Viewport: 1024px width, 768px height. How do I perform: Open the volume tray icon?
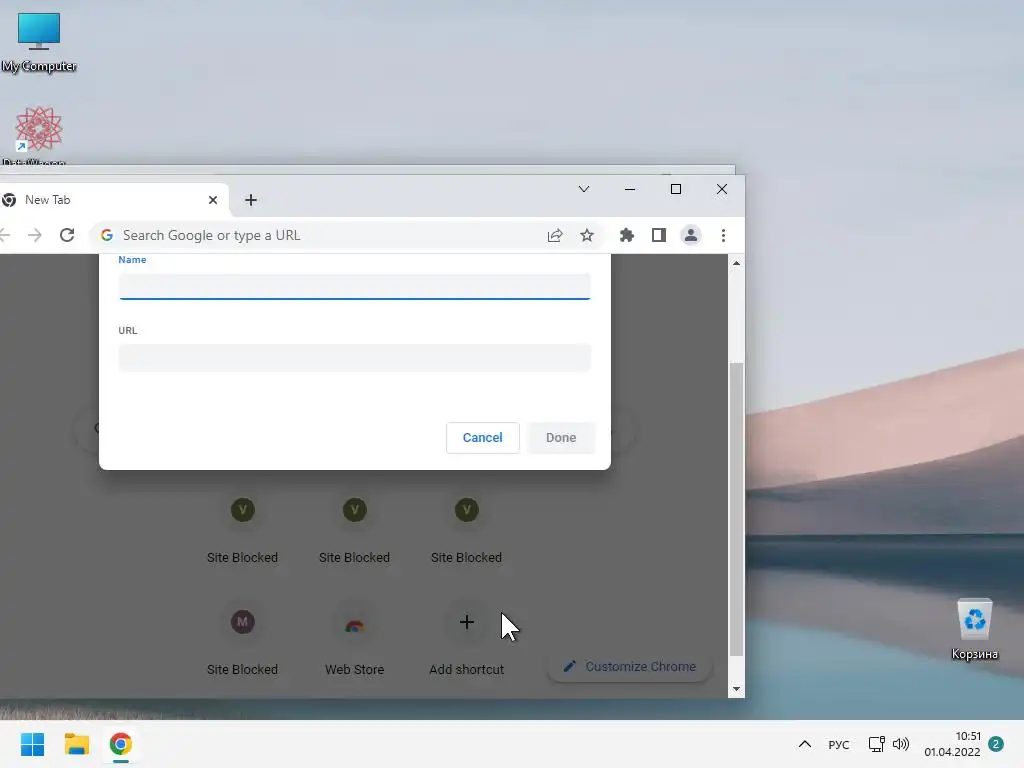point(901,744)
